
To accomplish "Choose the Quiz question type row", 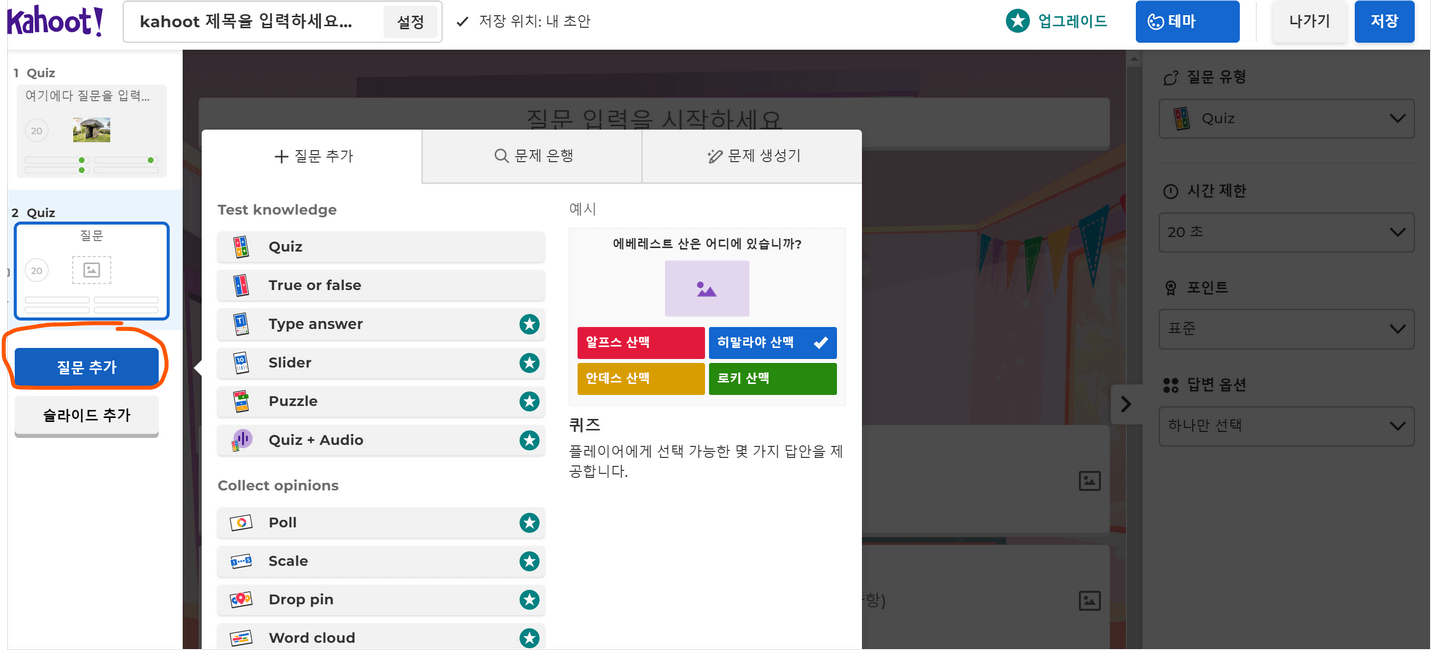I will [x=381, y=247].
